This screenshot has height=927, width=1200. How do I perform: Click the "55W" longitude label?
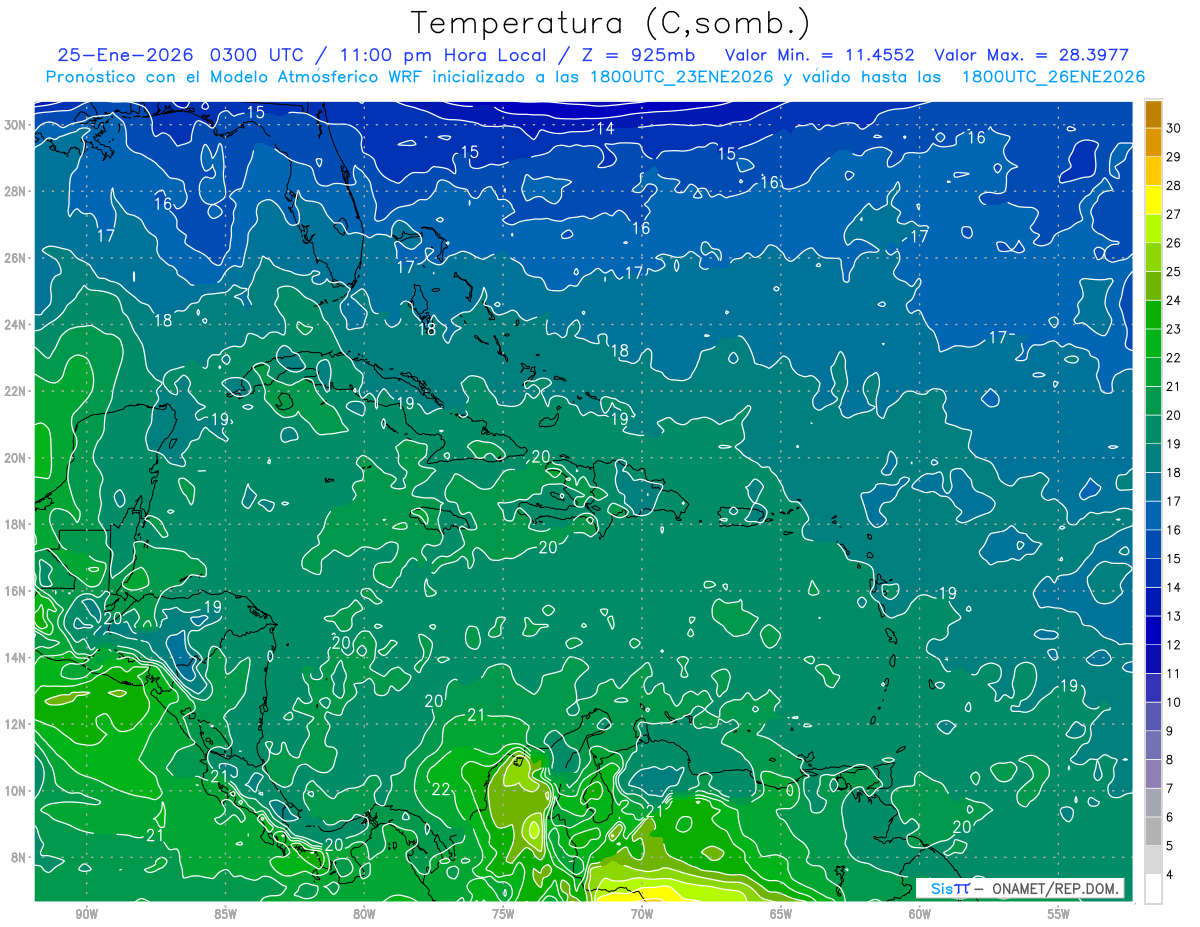(x=1059, y=914)
